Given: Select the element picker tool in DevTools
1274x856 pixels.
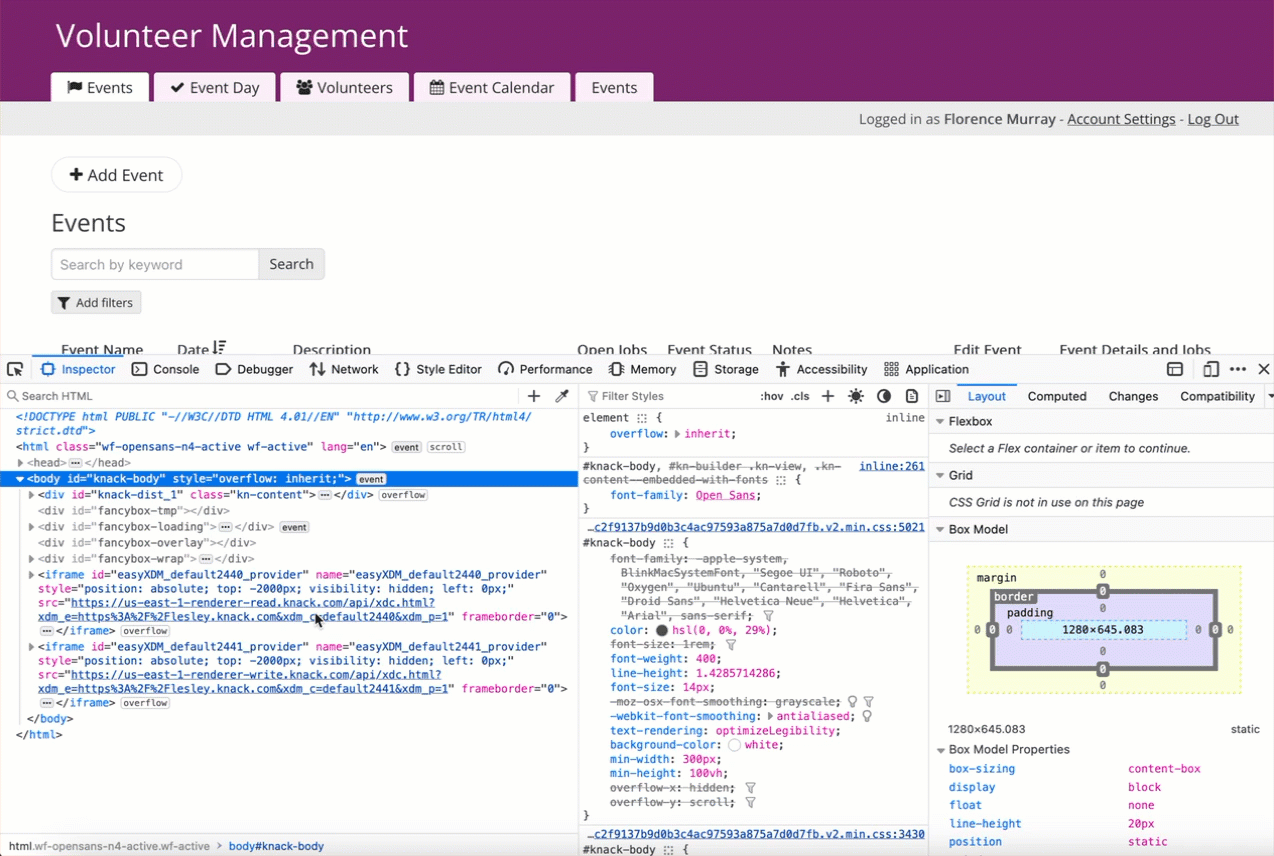Looking at the screenshot, I should pos(14,369).
